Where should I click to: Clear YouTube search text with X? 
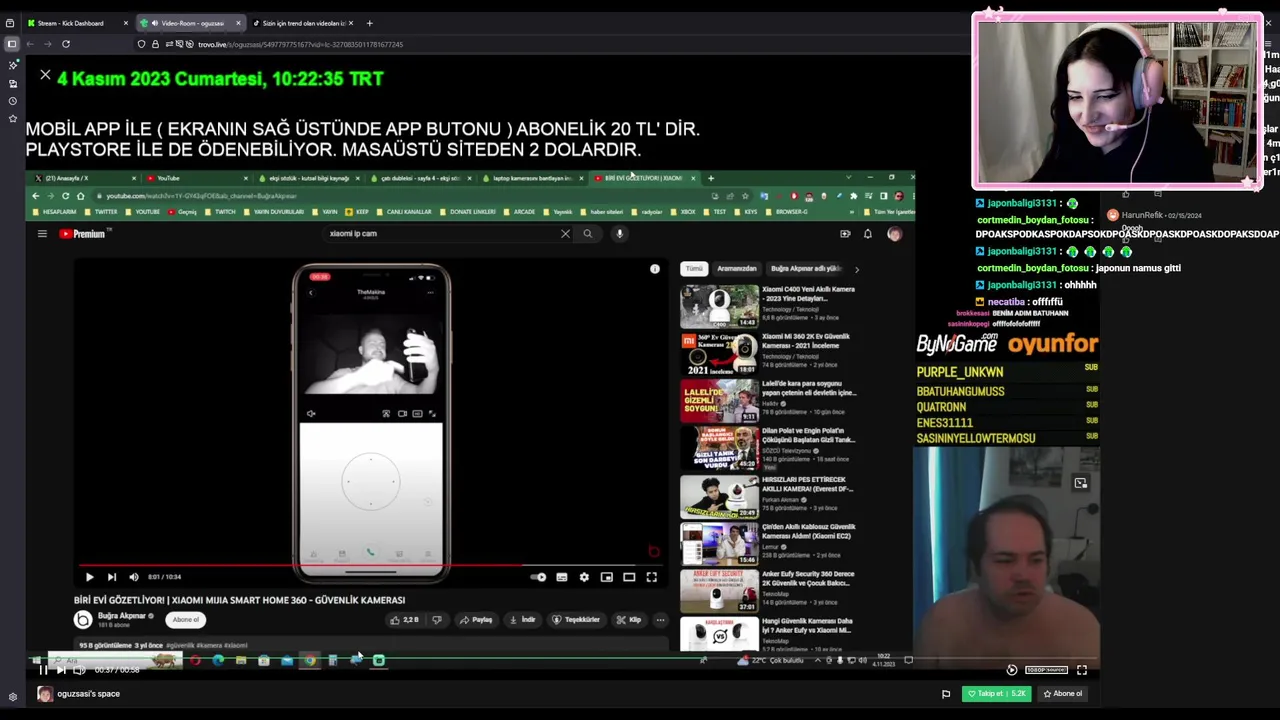point(565,234)
